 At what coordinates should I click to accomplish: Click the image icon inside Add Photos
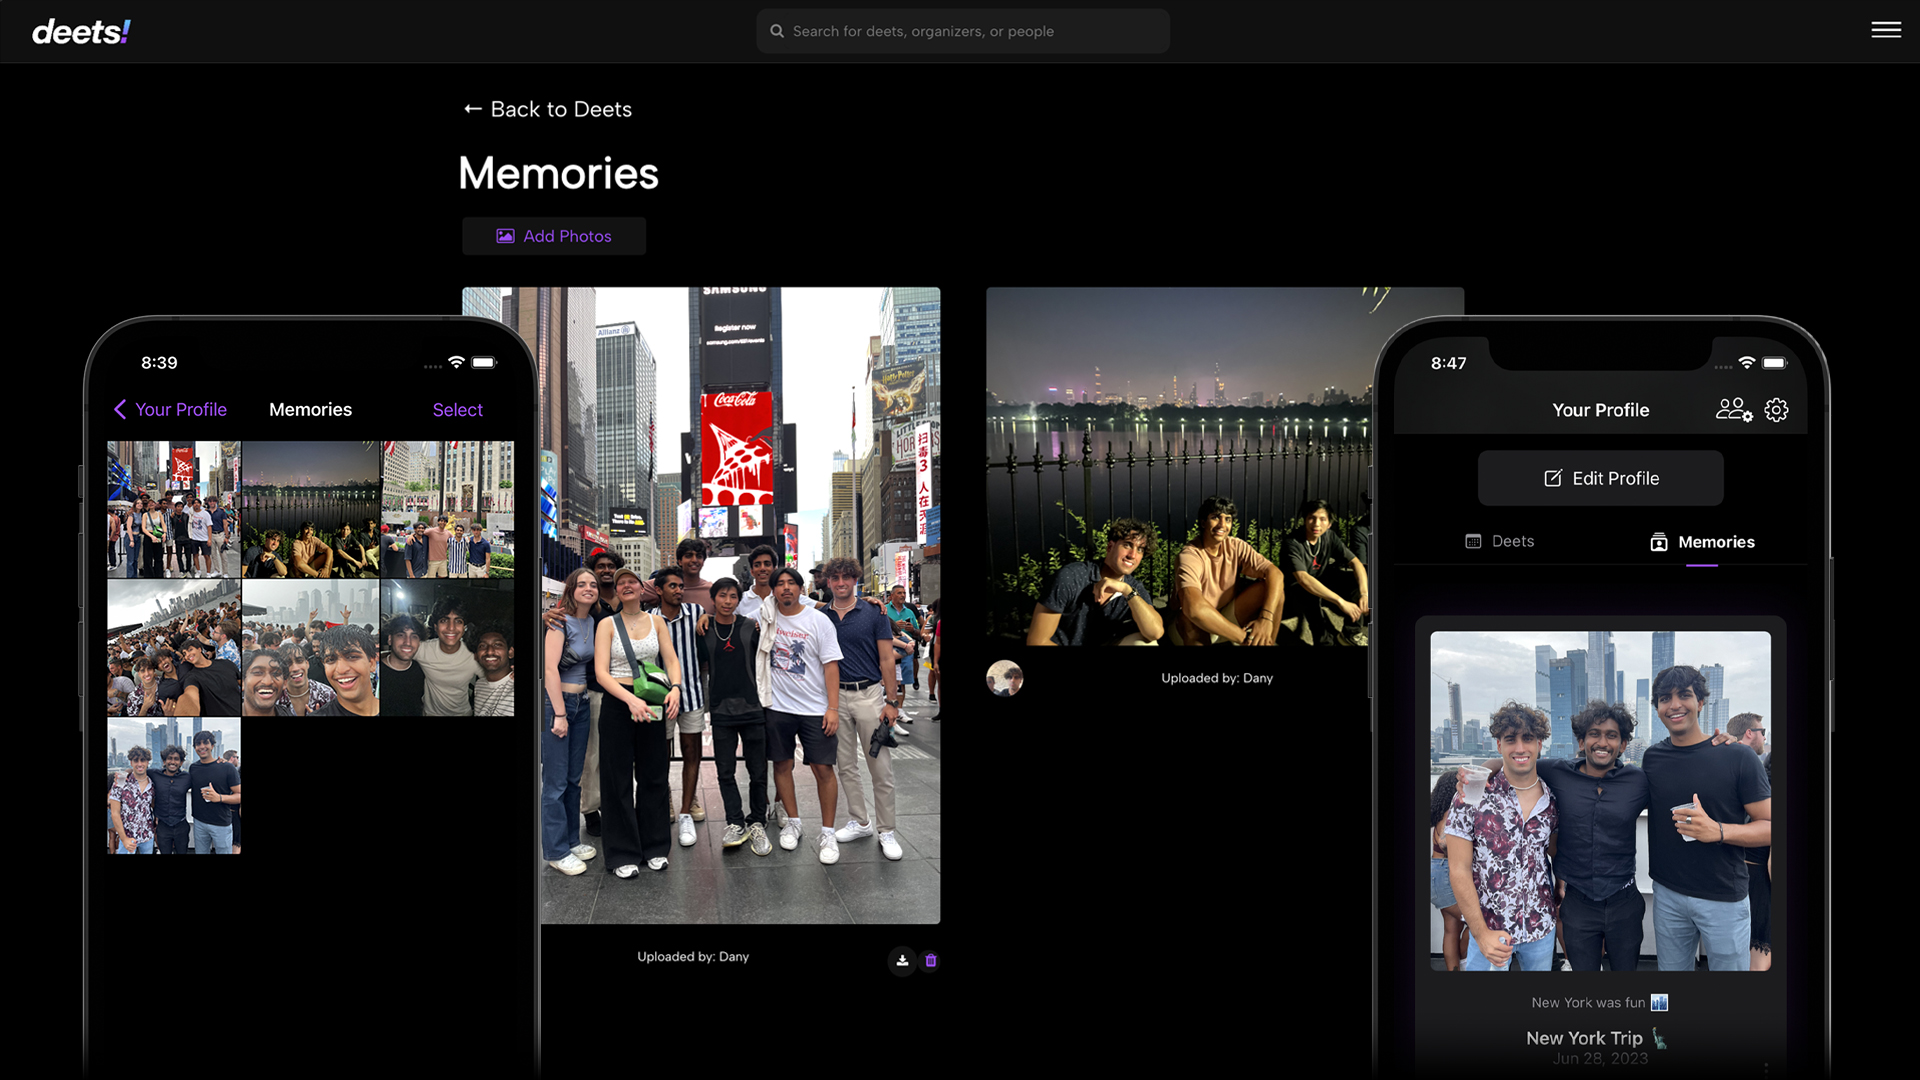click(504, 235)
